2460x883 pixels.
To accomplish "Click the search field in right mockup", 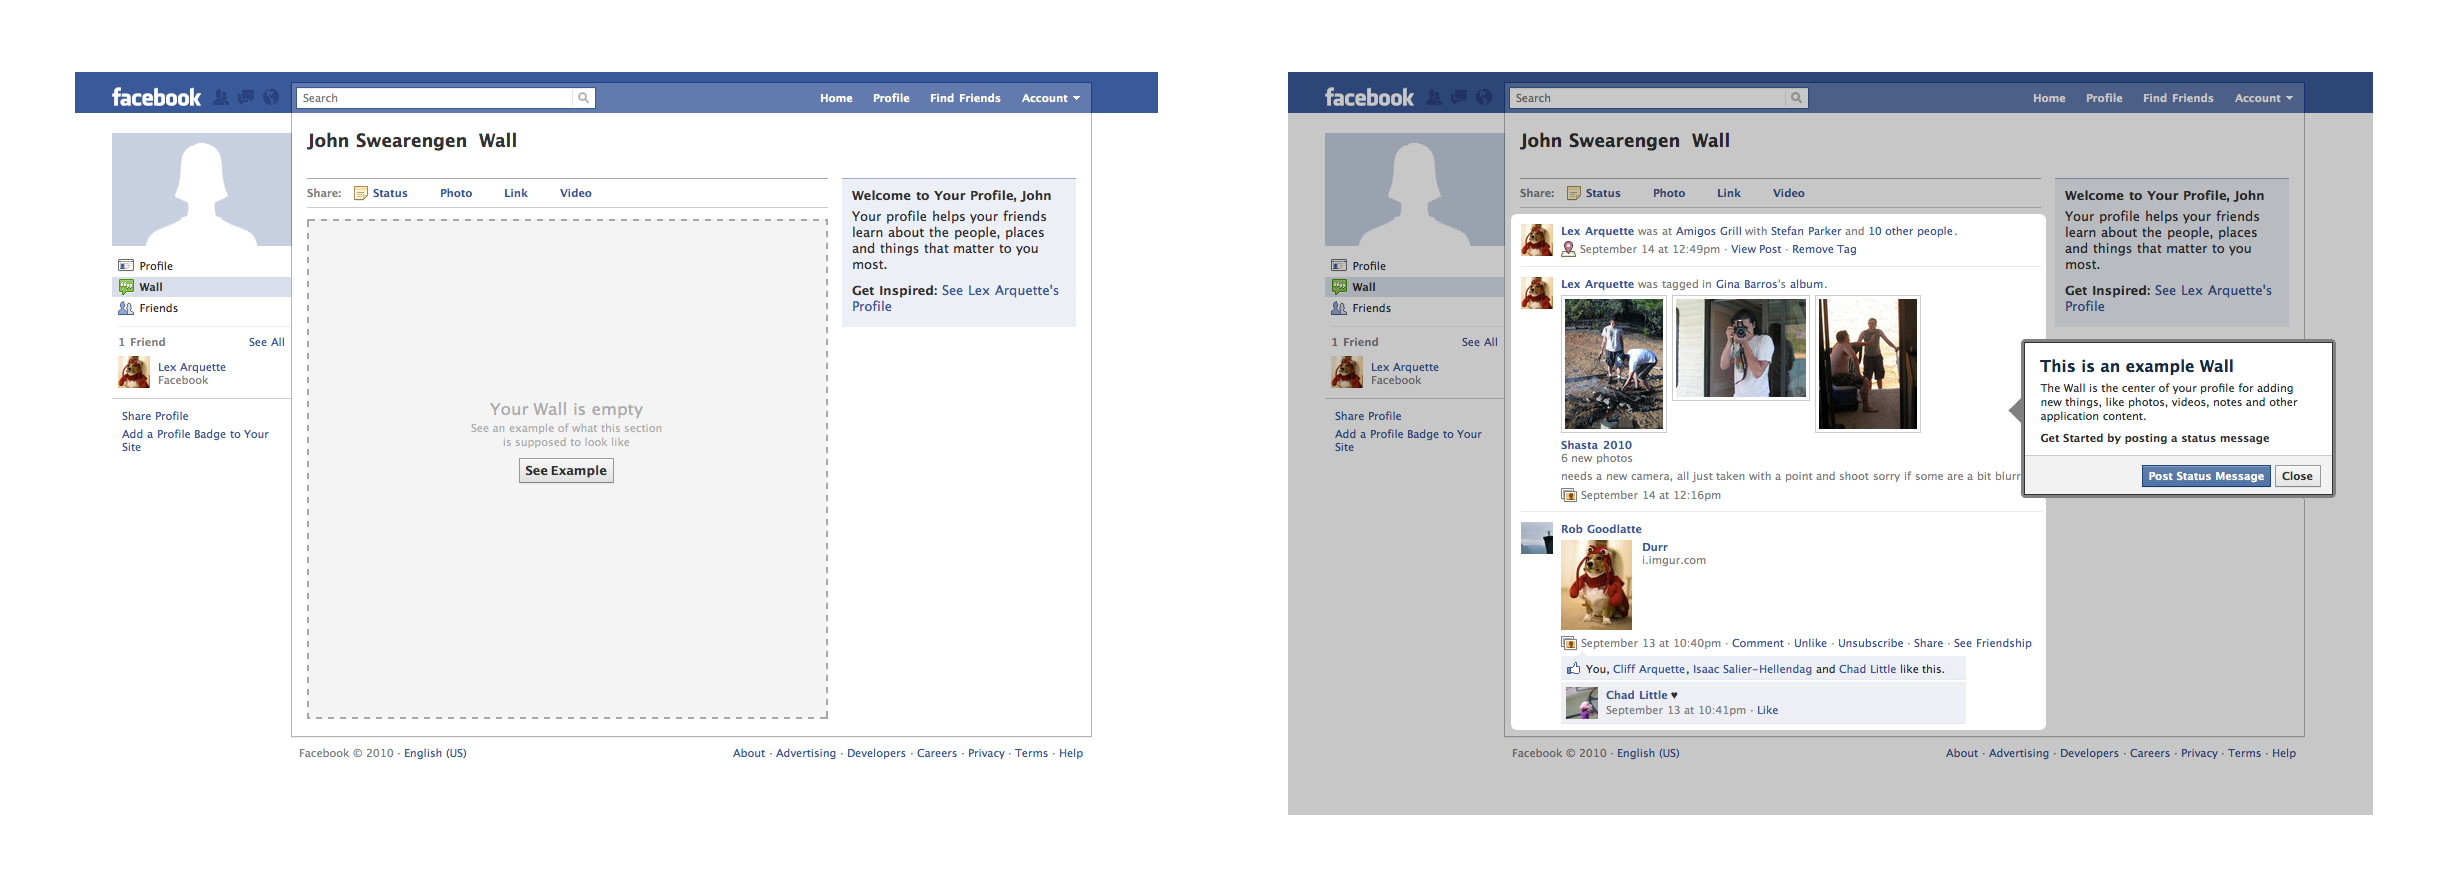I will pos(1648,98).
